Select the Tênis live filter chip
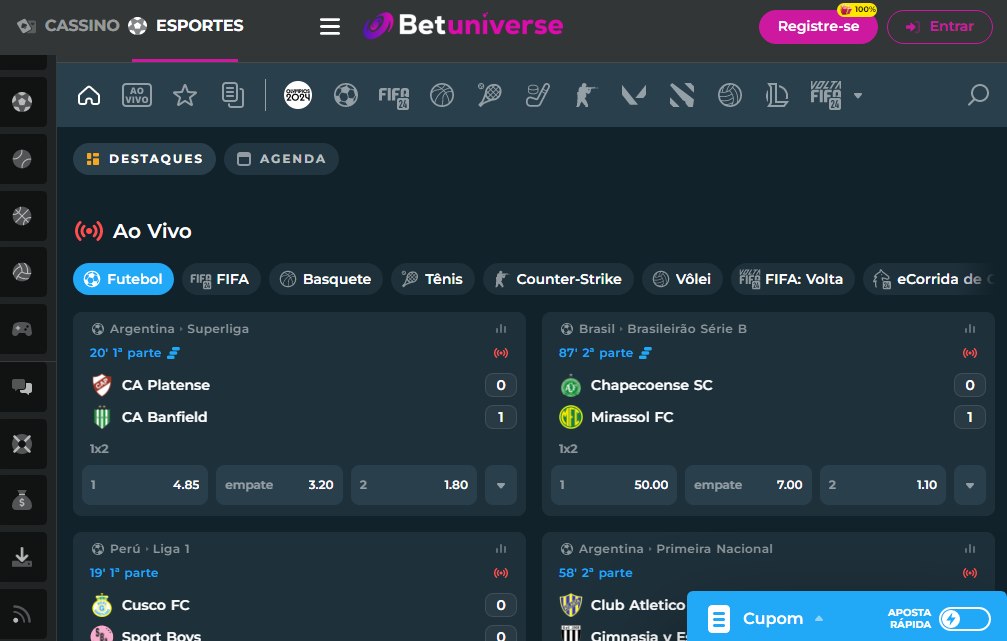Screen dimensions: 1007x641 tap(432, 279)
